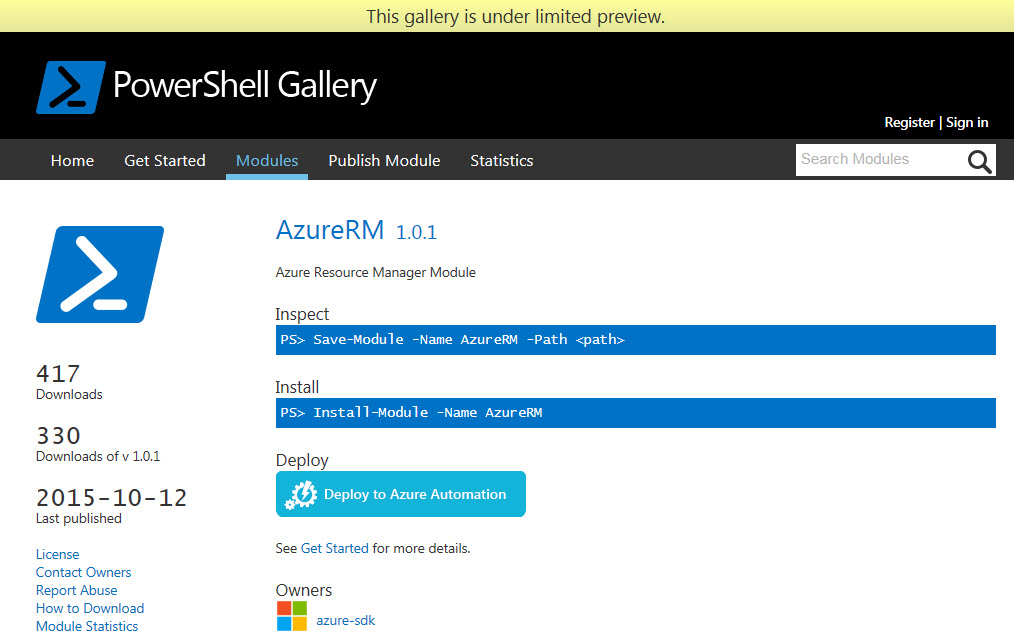Click the gear icon on Deploy button
This screenshot has width=1014, height=637.
(301, 495)
